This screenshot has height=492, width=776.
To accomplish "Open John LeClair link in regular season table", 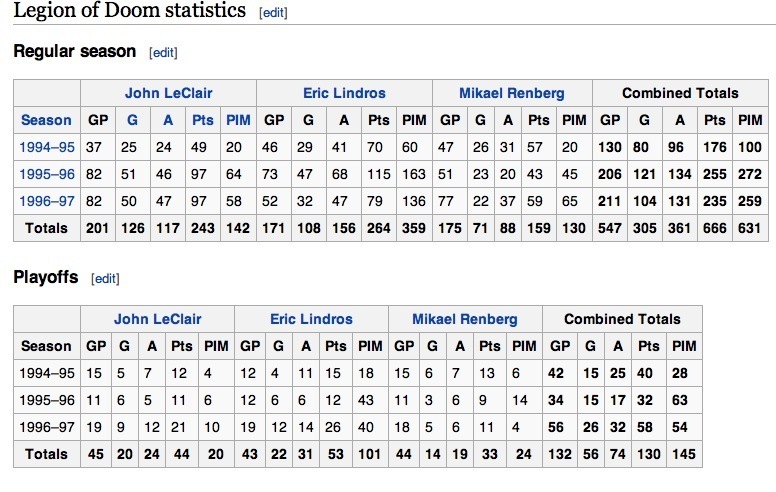I will (169, 93).
